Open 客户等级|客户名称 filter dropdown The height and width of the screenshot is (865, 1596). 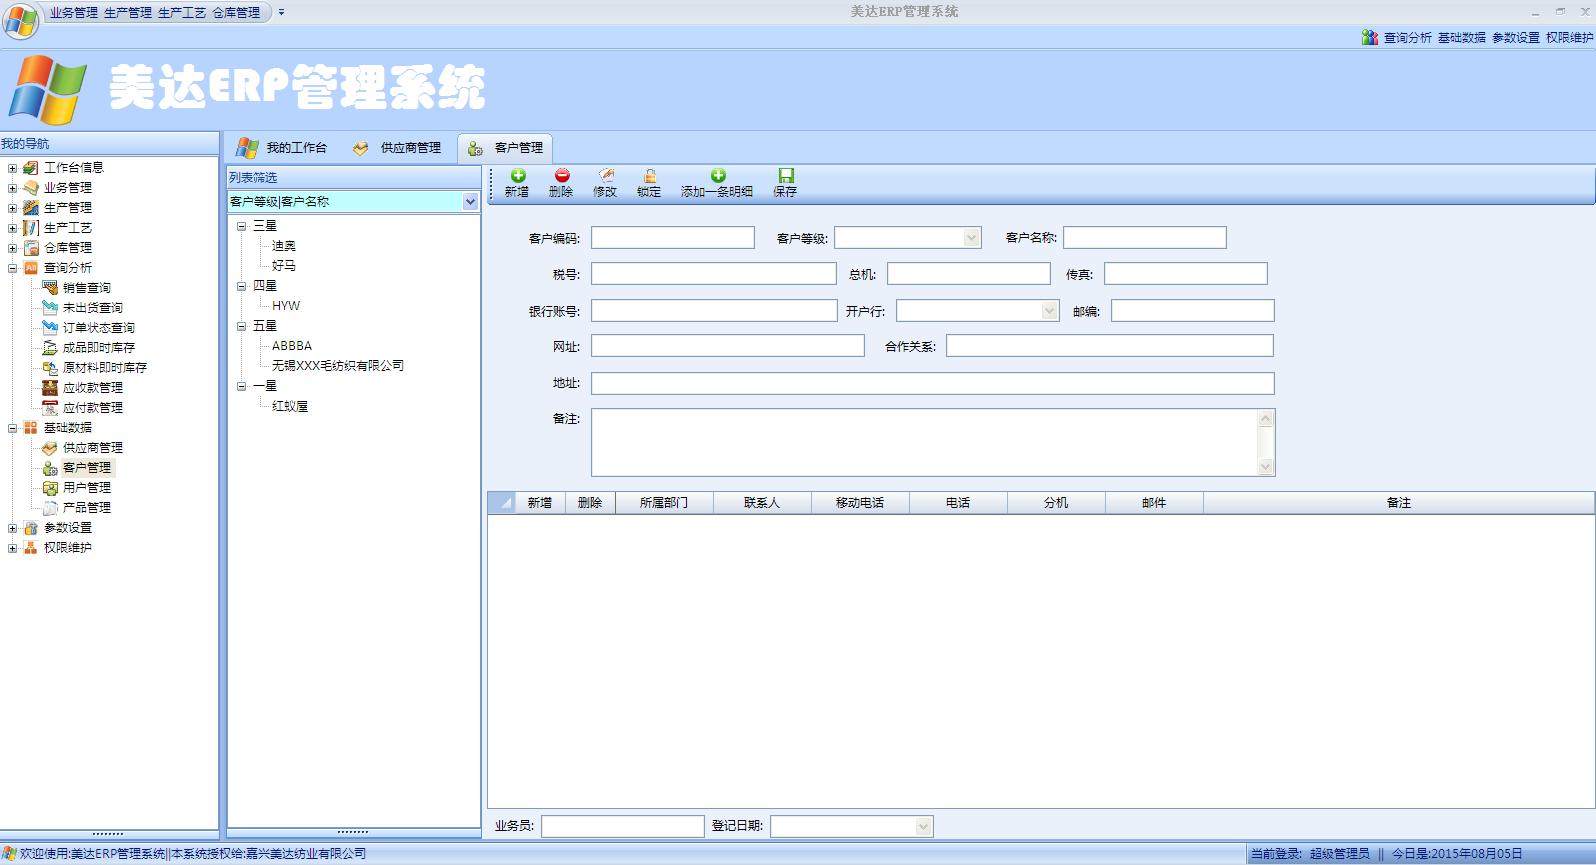pyautogui.click(x=470, y=201)
